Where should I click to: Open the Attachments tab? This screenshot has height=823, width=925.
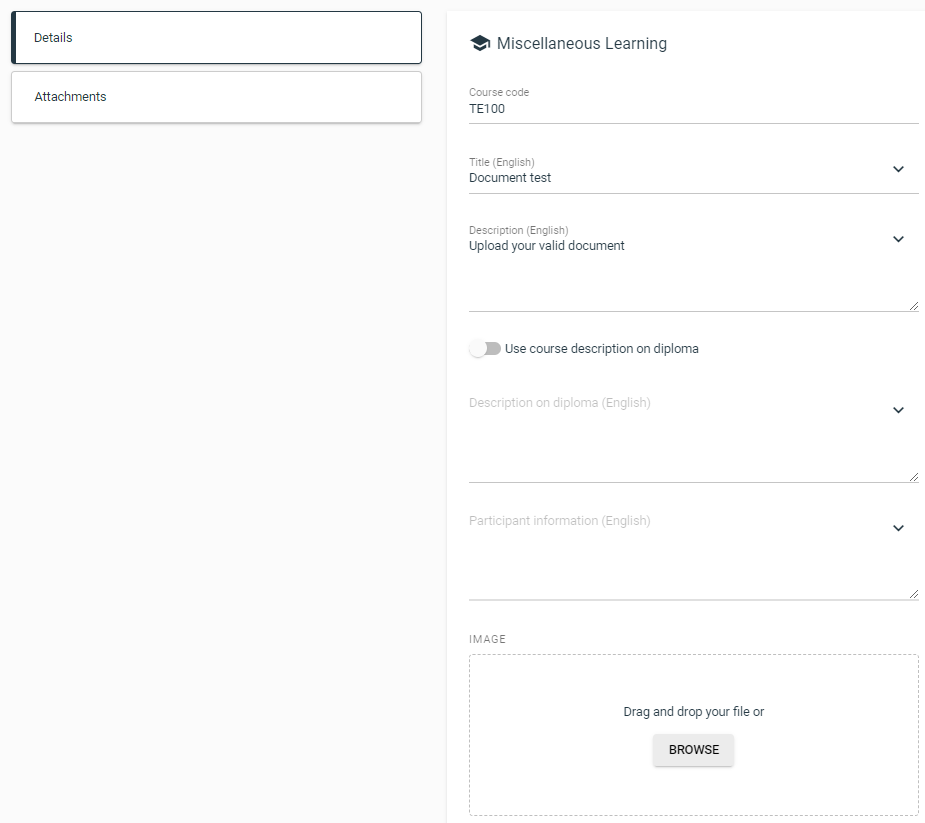click(x=217, y=97)
